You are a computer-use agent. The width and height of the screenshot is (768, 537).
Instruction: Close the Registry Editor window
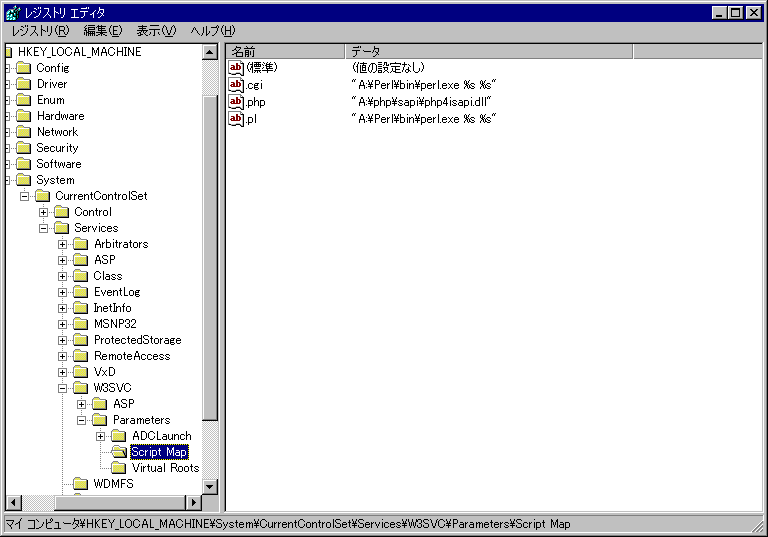click(753, 13)
